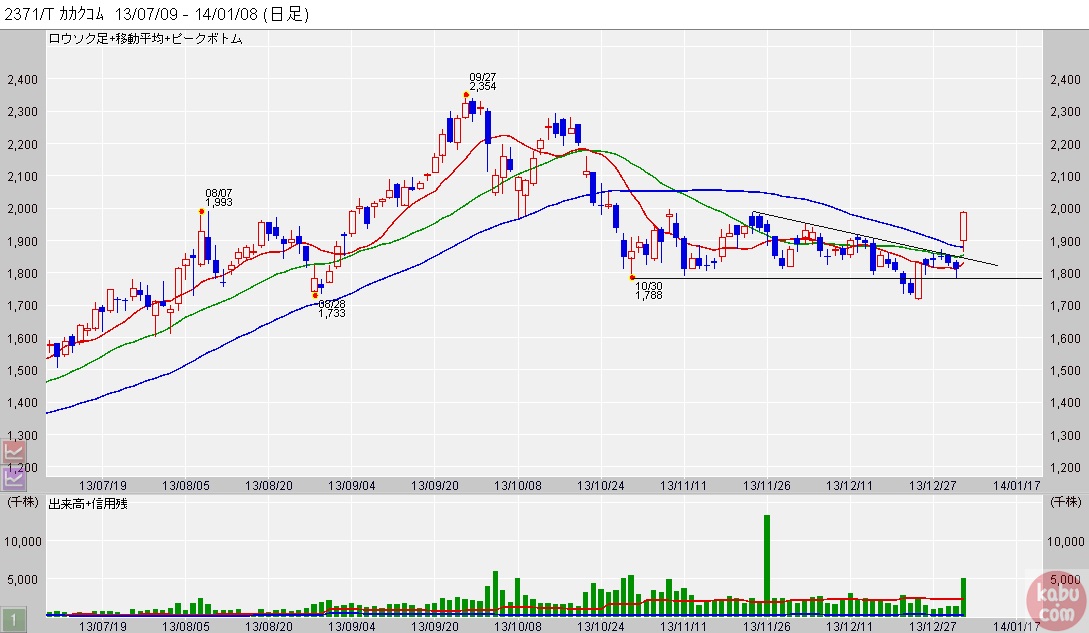Click the '10,000' label on the right volume axis
This screenshot has width=1089, height=633.
pos(1066,541)
